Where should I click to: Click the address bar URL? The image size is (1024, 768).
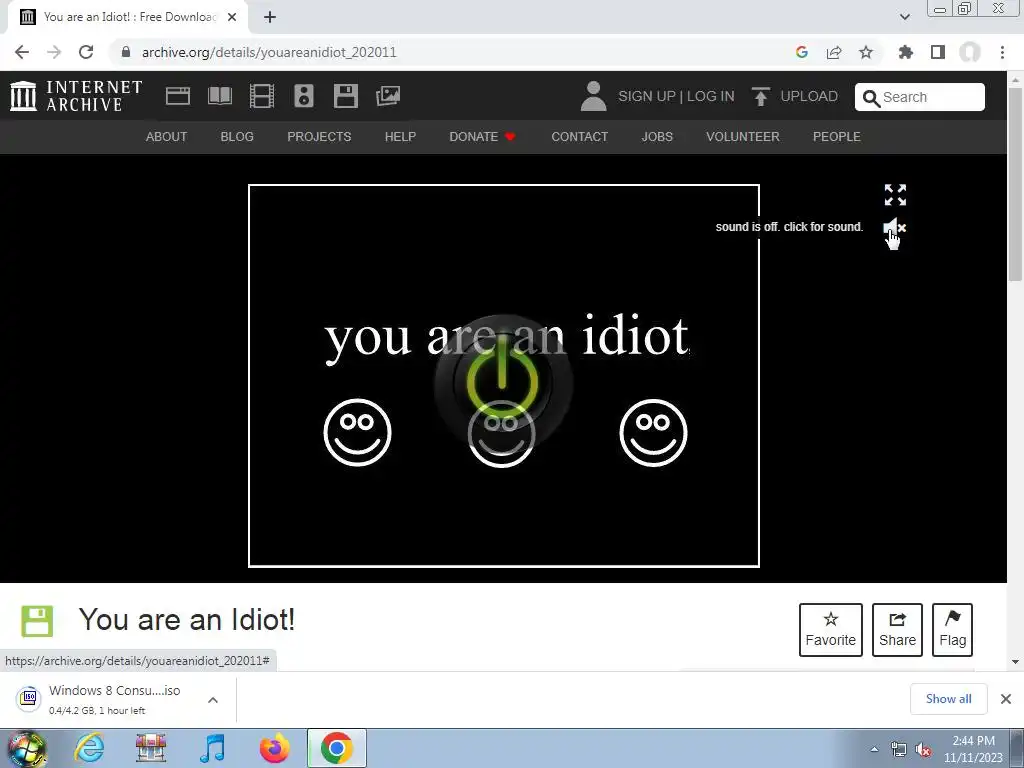pos(269,52)
